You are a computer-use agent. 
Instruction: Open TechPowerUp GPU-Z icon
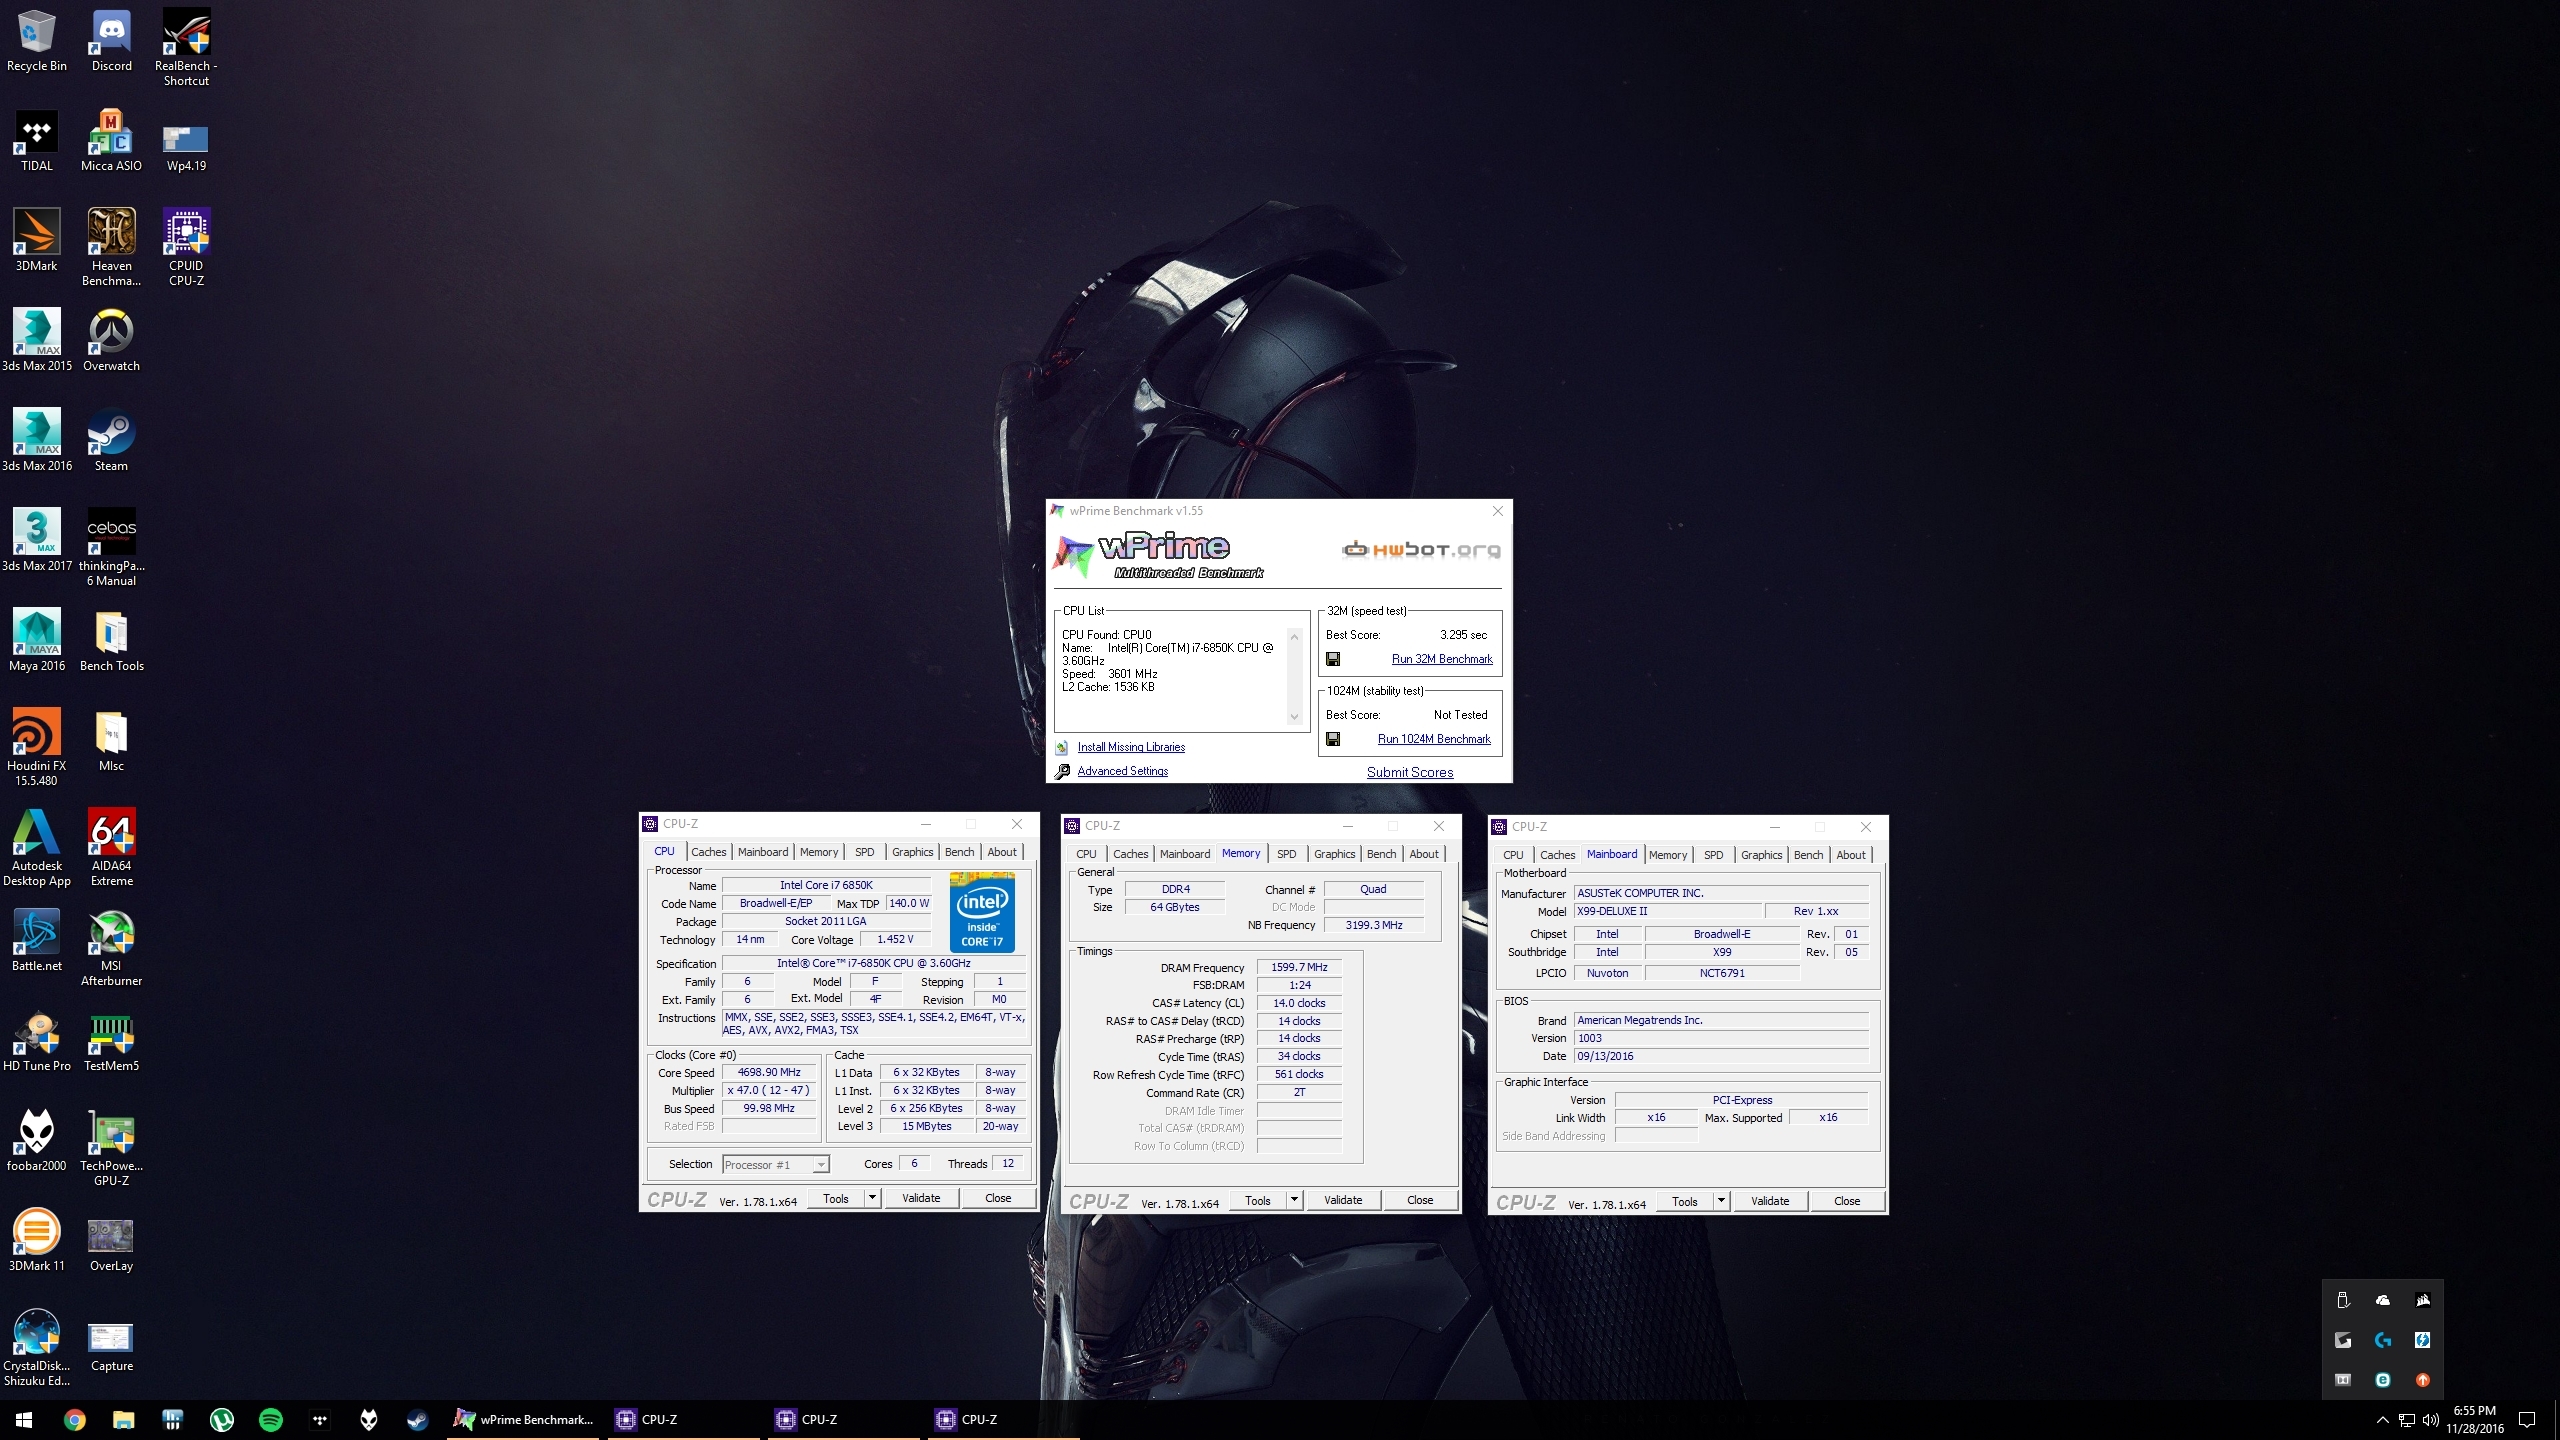pos(111,1148)
